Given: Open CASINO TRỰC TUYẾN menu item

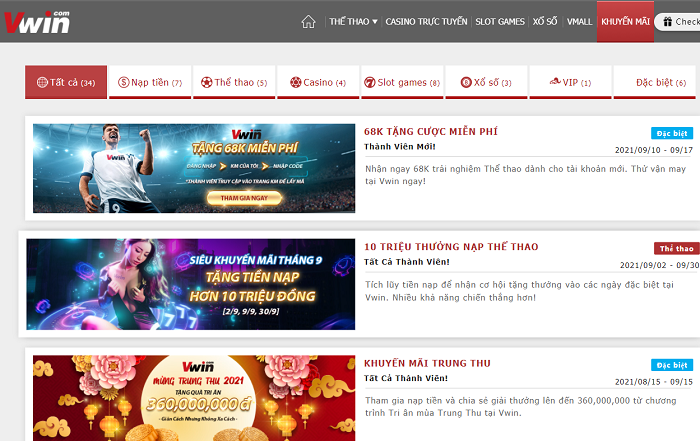Looking at the screenshot, I should point(426,22).
